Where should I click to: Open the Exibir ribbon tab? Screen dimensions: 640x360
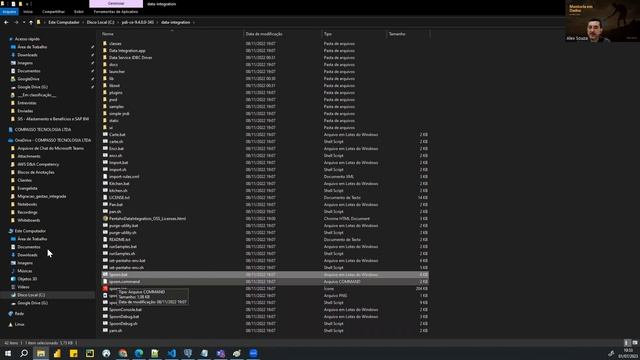coord(79,12)
